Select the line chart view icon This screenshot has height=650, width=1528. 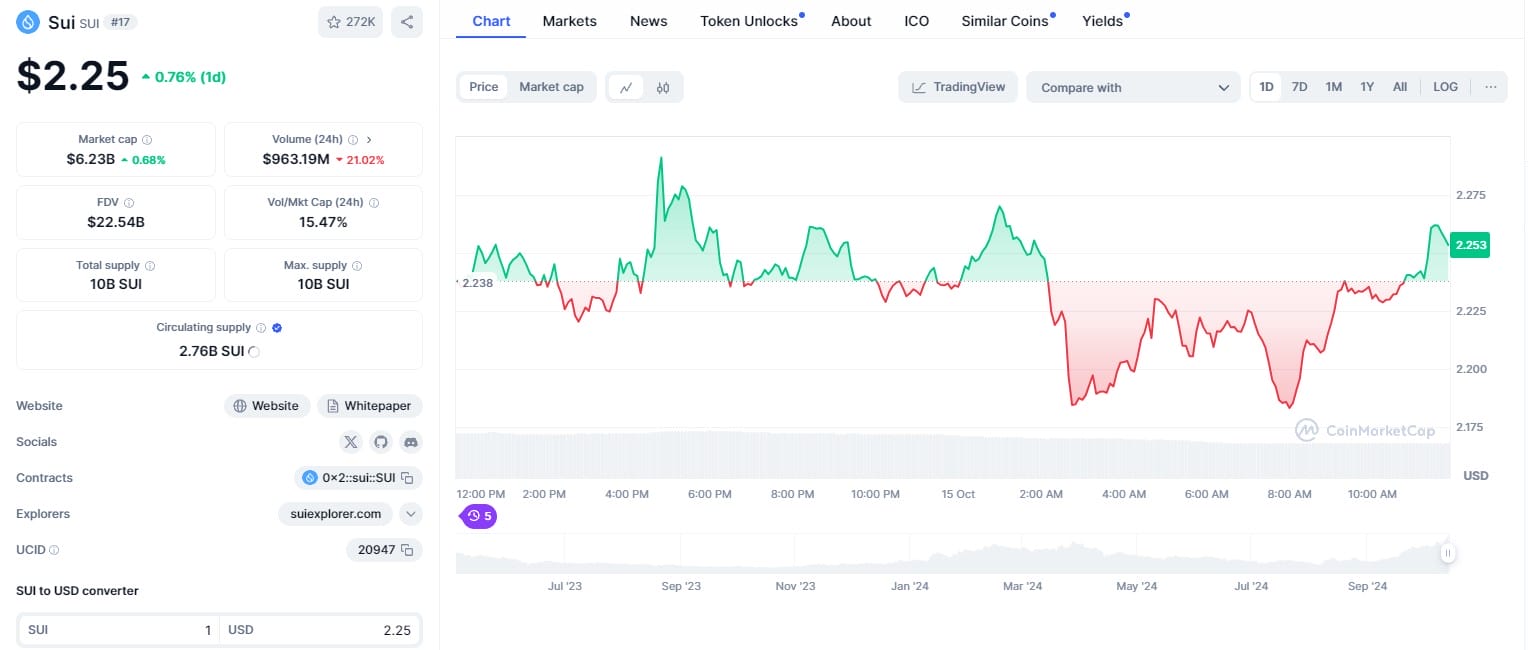click(626, 88)
